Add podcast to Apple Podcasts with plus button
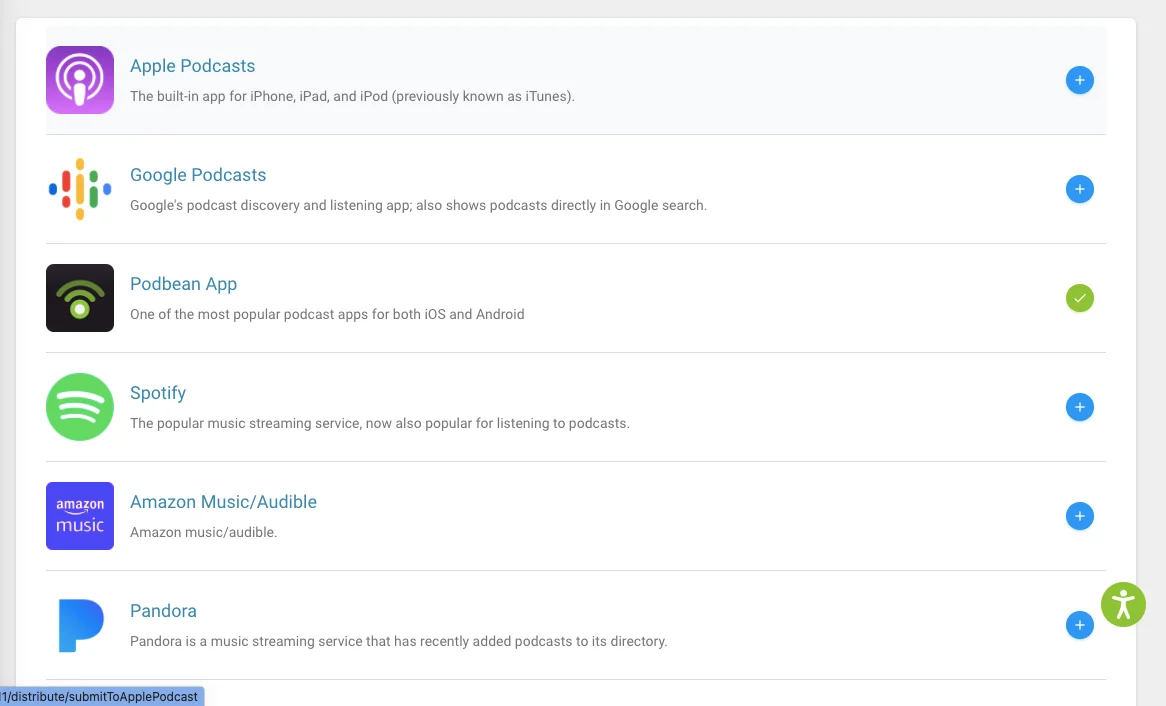This screenshot has height=706, width=1166. click(x=1079, y=80)
